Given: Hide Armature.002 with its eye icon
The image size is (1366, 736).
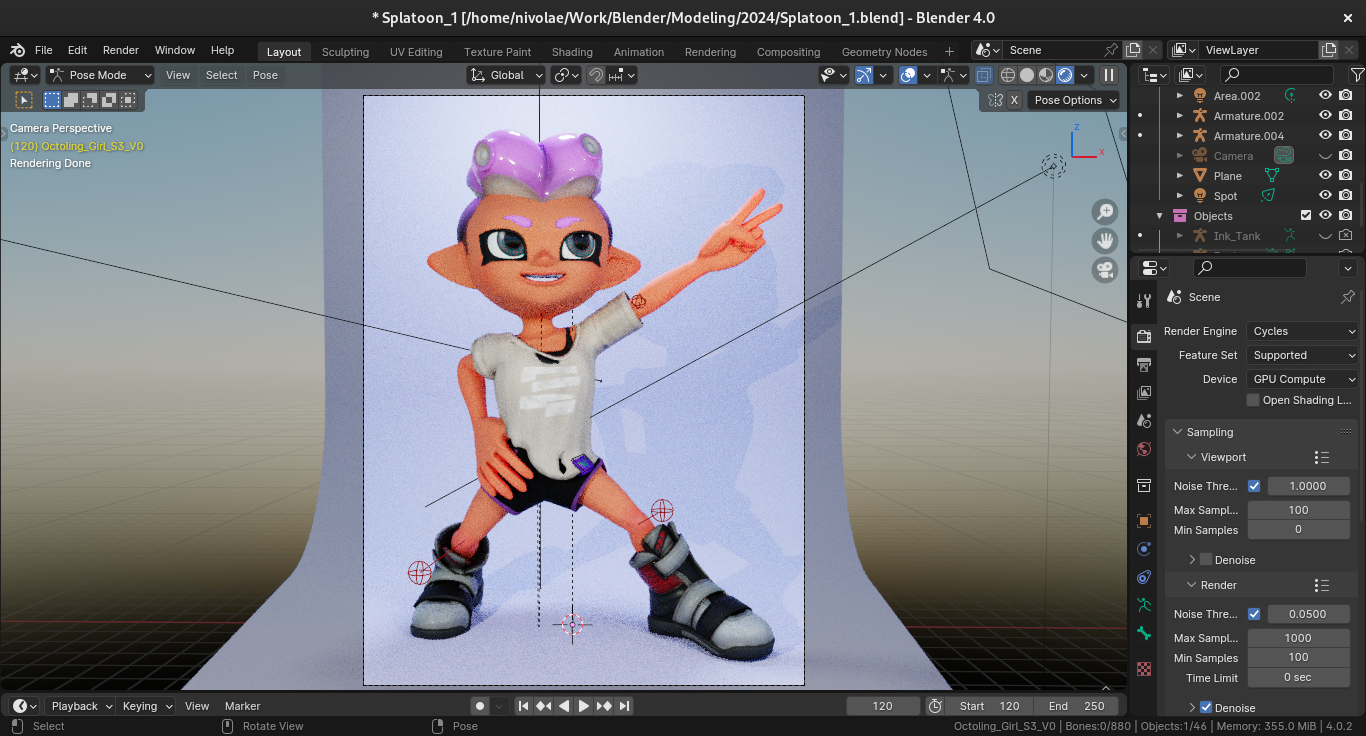Looking at the screenshot, I should tap(1325, 116).
